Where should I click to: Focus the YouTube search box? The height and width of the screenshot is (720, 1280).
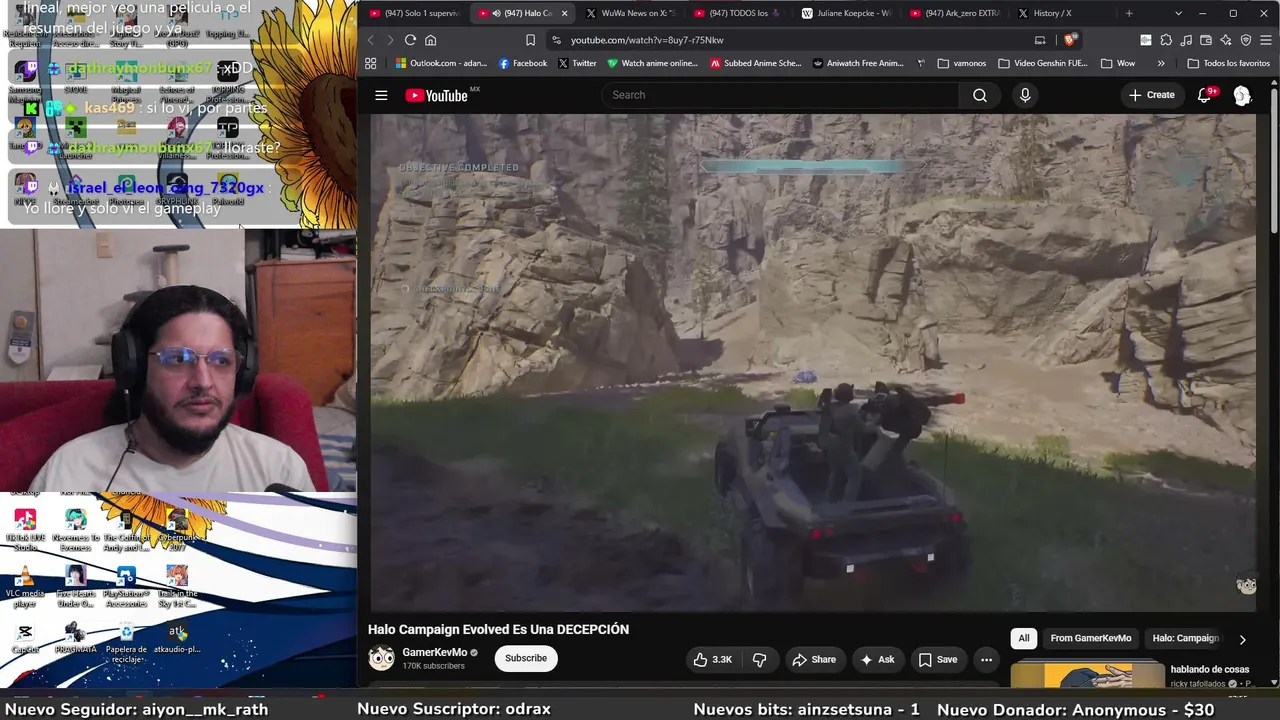pos(781,95)
